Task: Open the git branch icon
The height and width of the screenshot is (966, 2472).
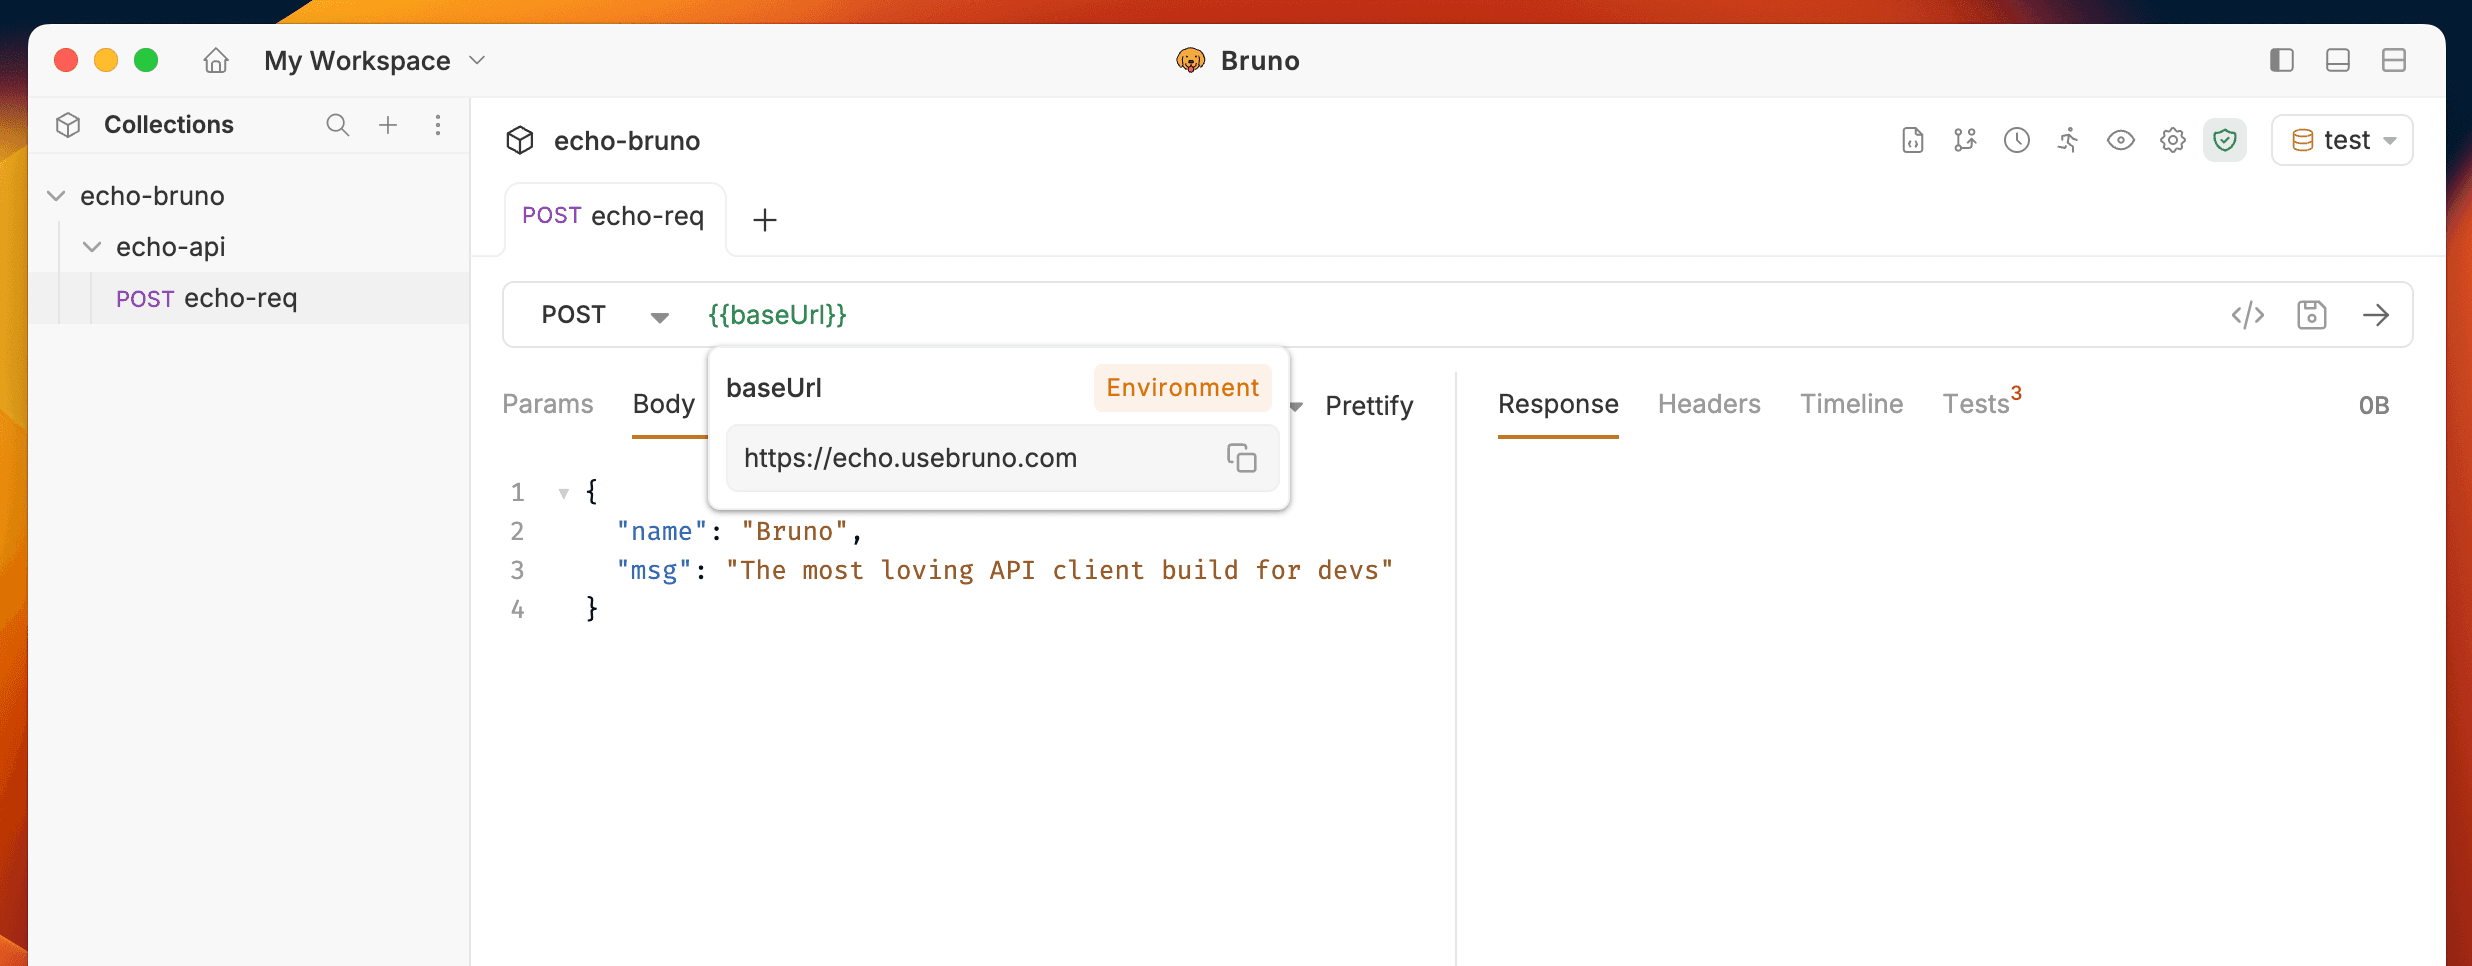Action: [1964, 140]
